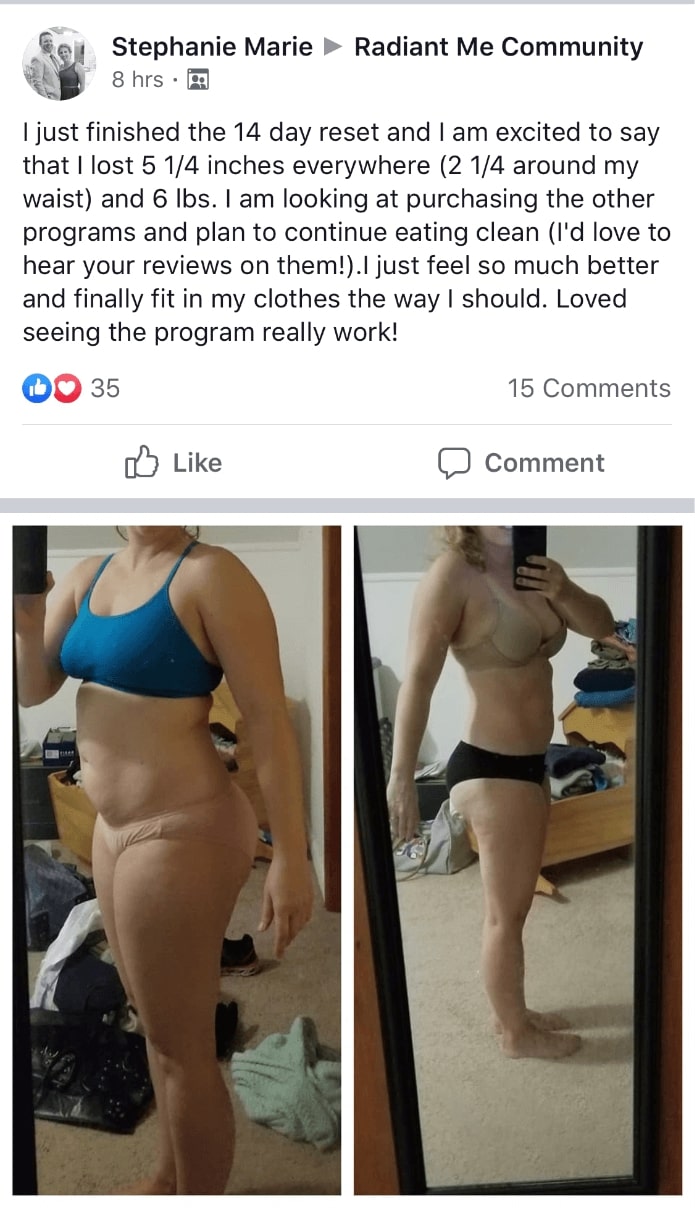This screenshot has width=695, height=1217.
Task: Tap the post text about 14 day reset
Action: 346,232
